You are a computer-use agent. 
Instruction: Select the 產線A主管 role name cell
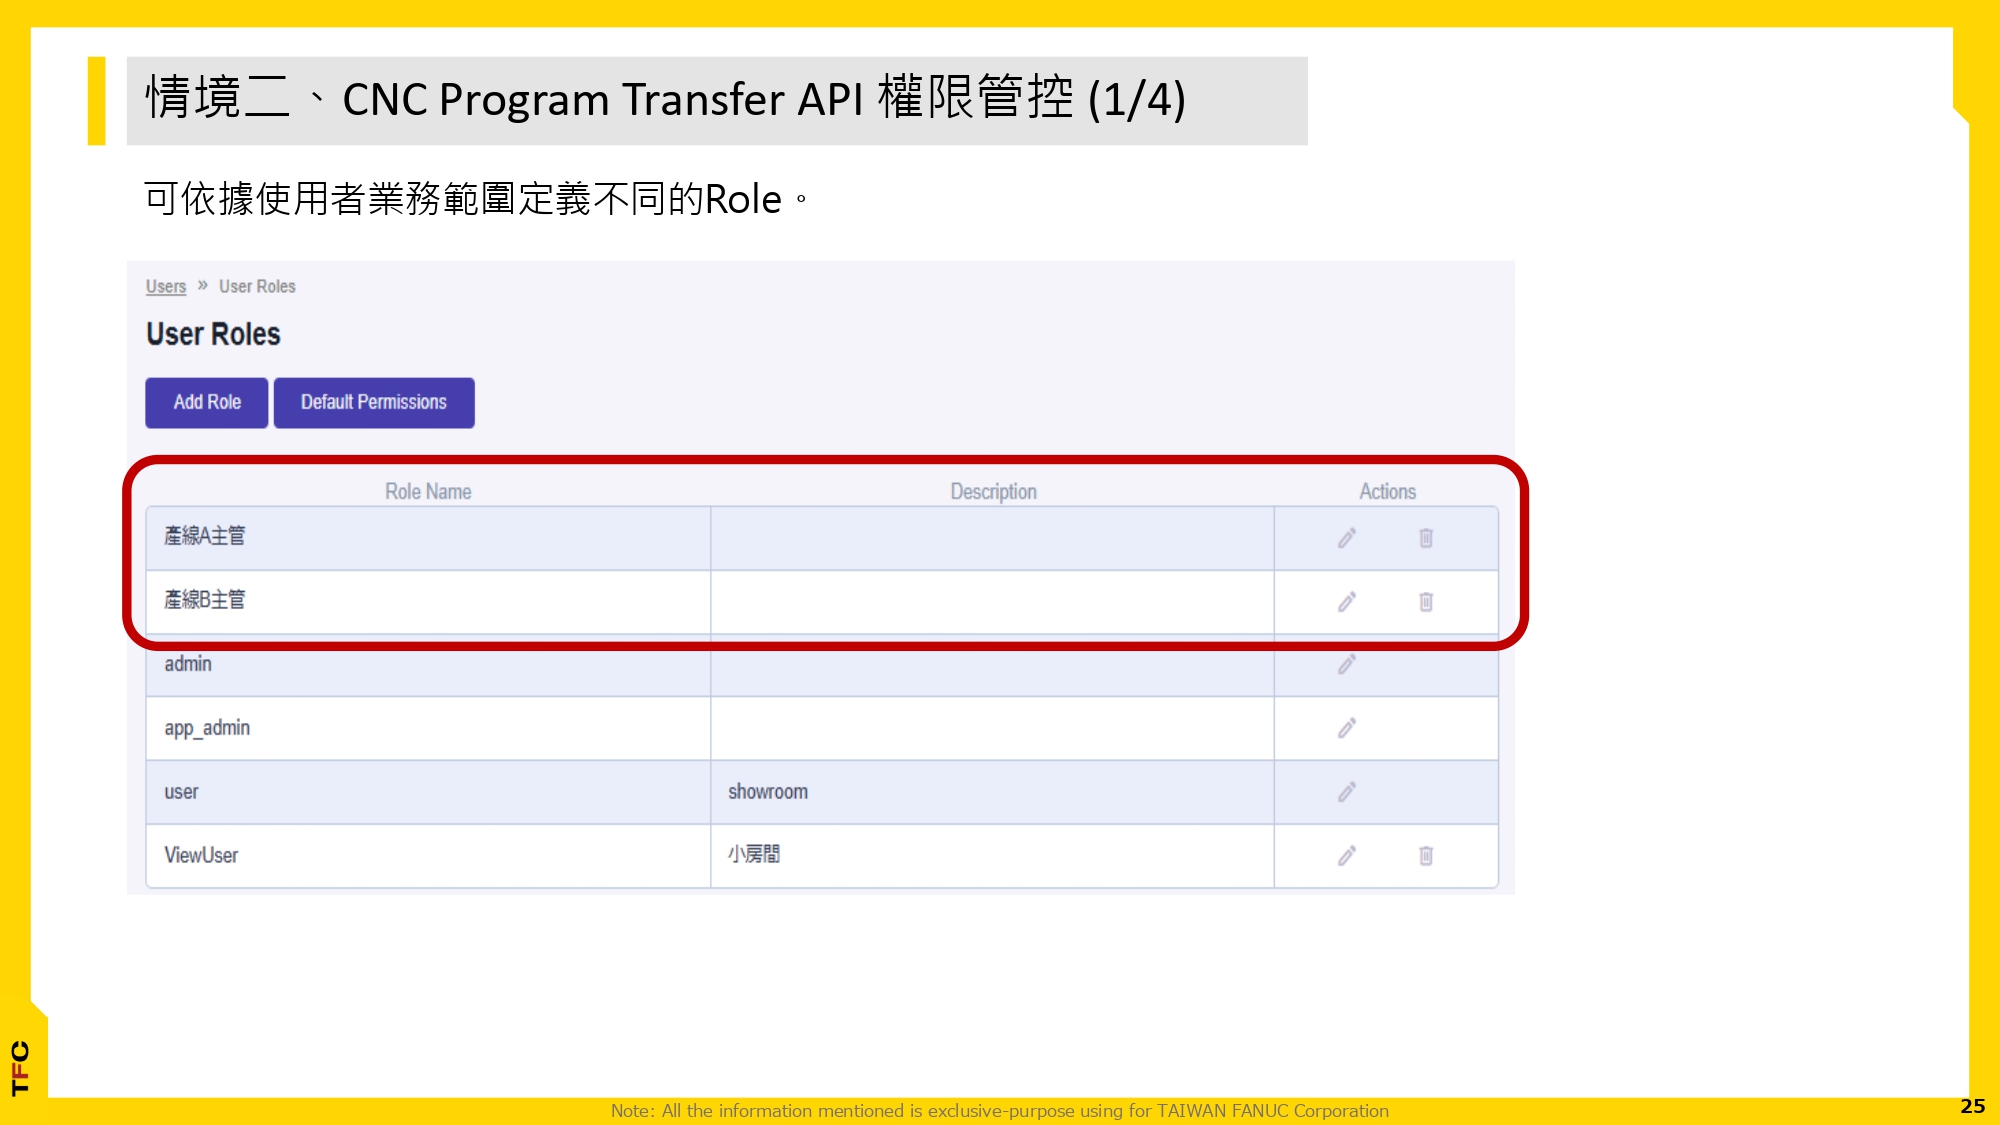click(428, 538)
